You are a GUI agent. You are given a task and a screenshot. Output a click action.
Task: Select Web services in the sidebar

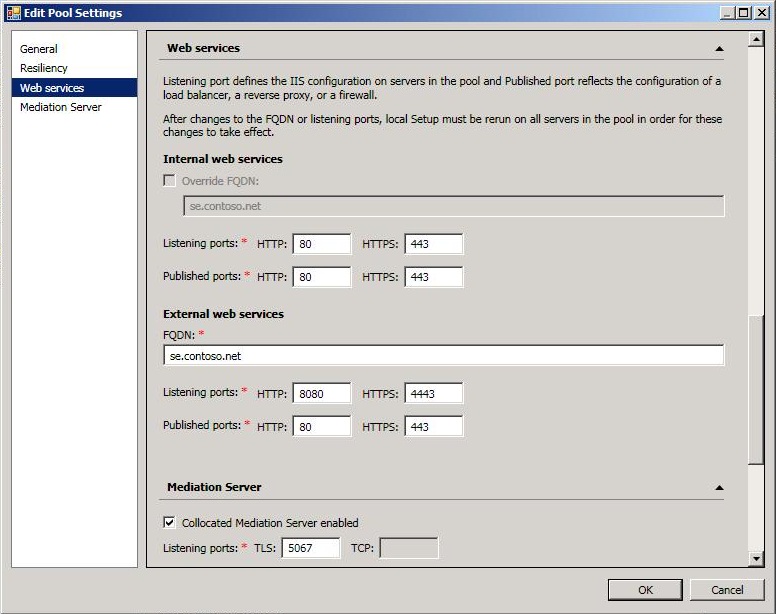[74, 88]
